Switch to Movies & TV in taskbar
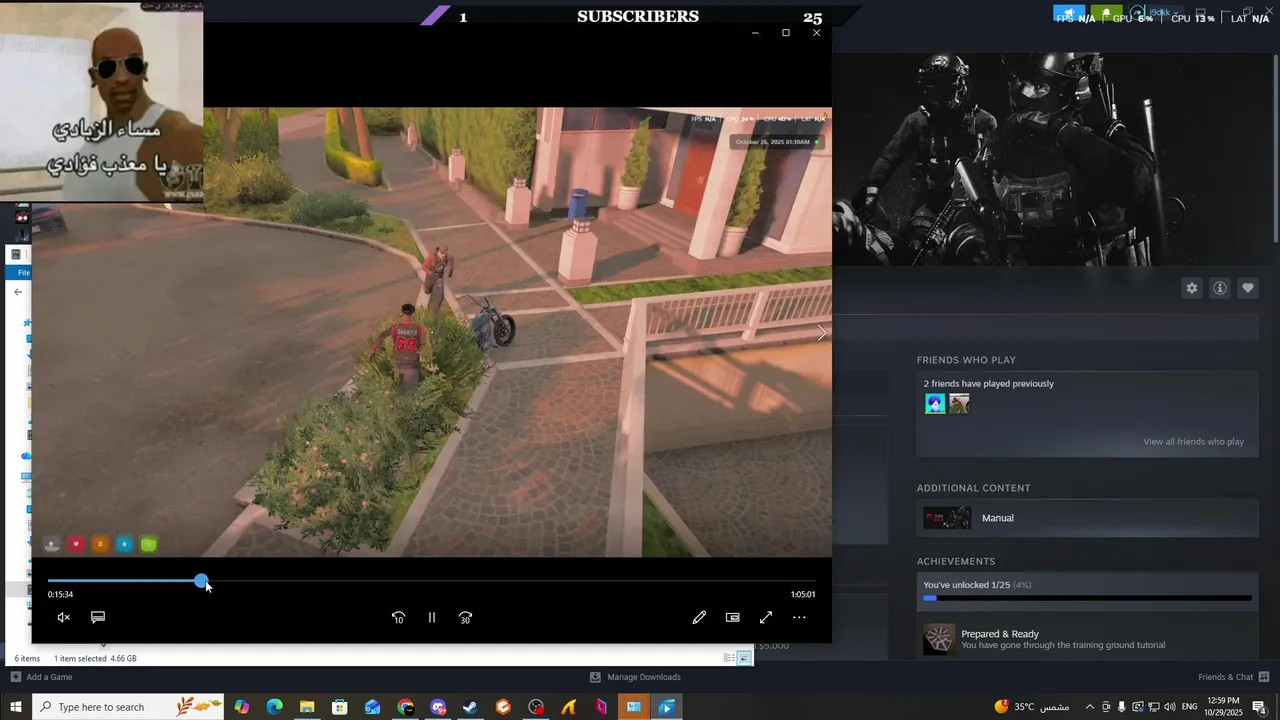The image size is (1280, 720). (667, 707)
